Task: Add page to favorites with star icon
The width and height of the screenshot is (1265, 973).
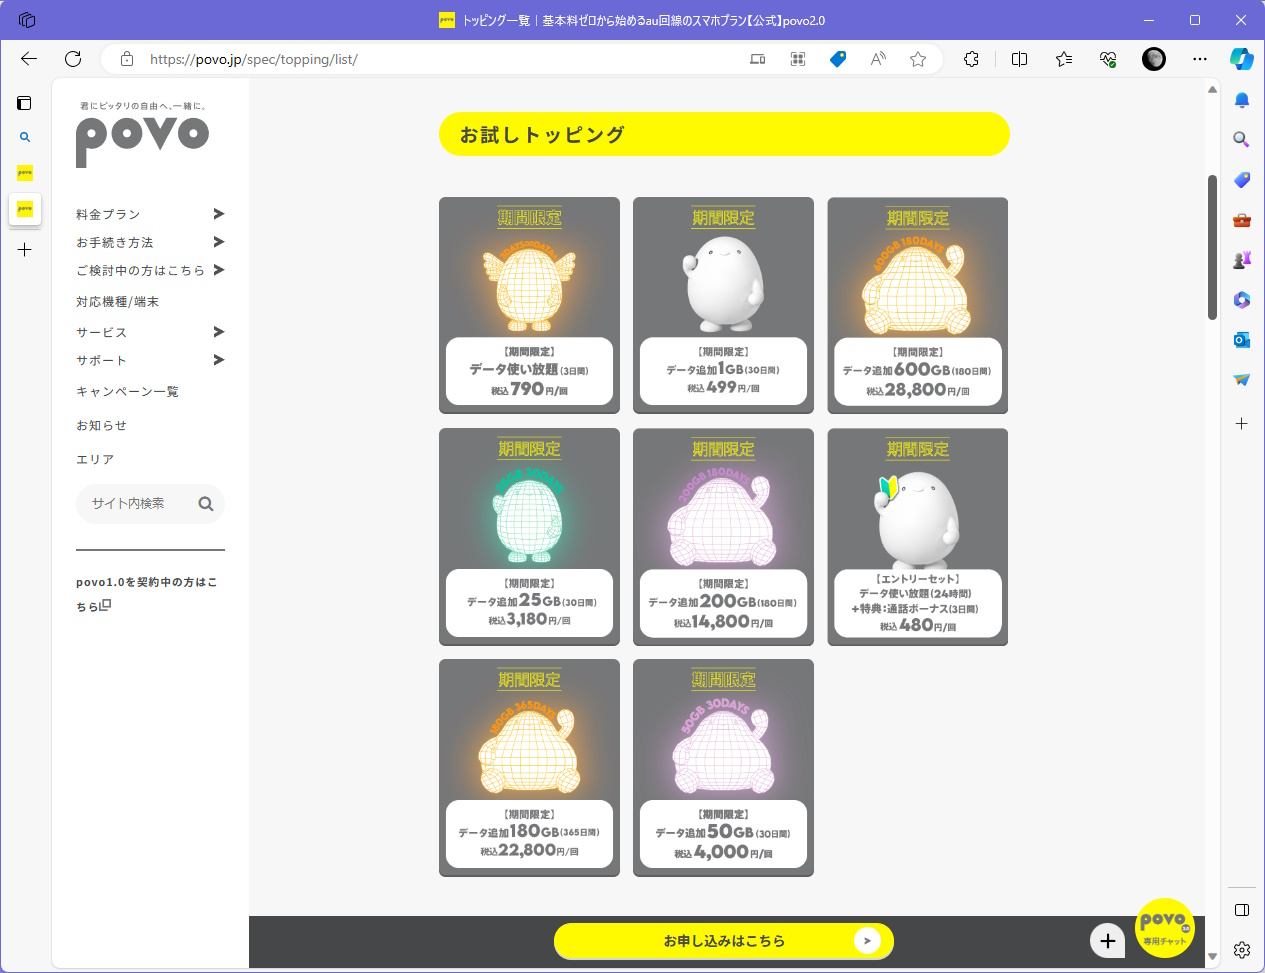Action: point(917,59)
